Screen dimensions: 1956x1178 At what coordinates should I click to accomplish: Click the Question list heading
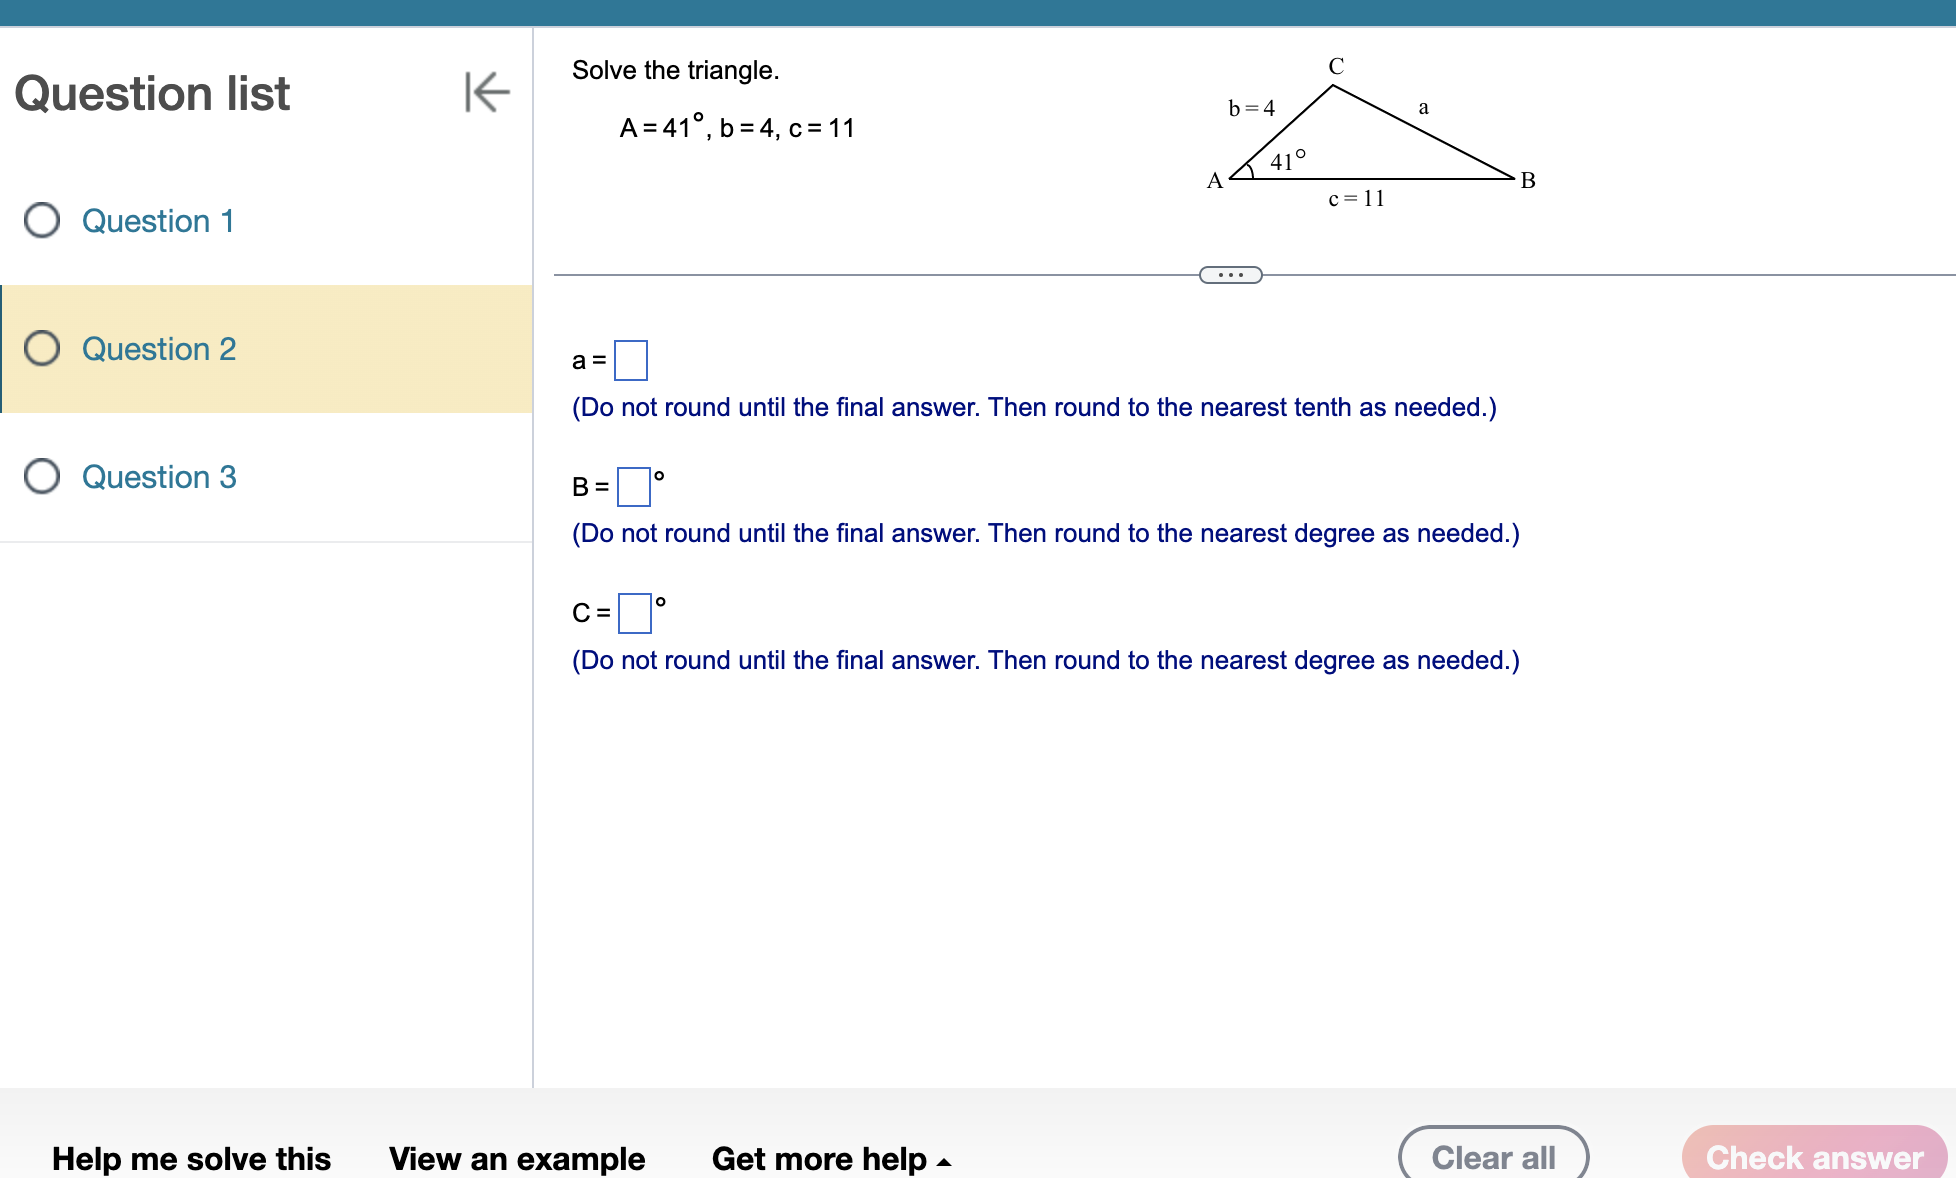[152, 93]
